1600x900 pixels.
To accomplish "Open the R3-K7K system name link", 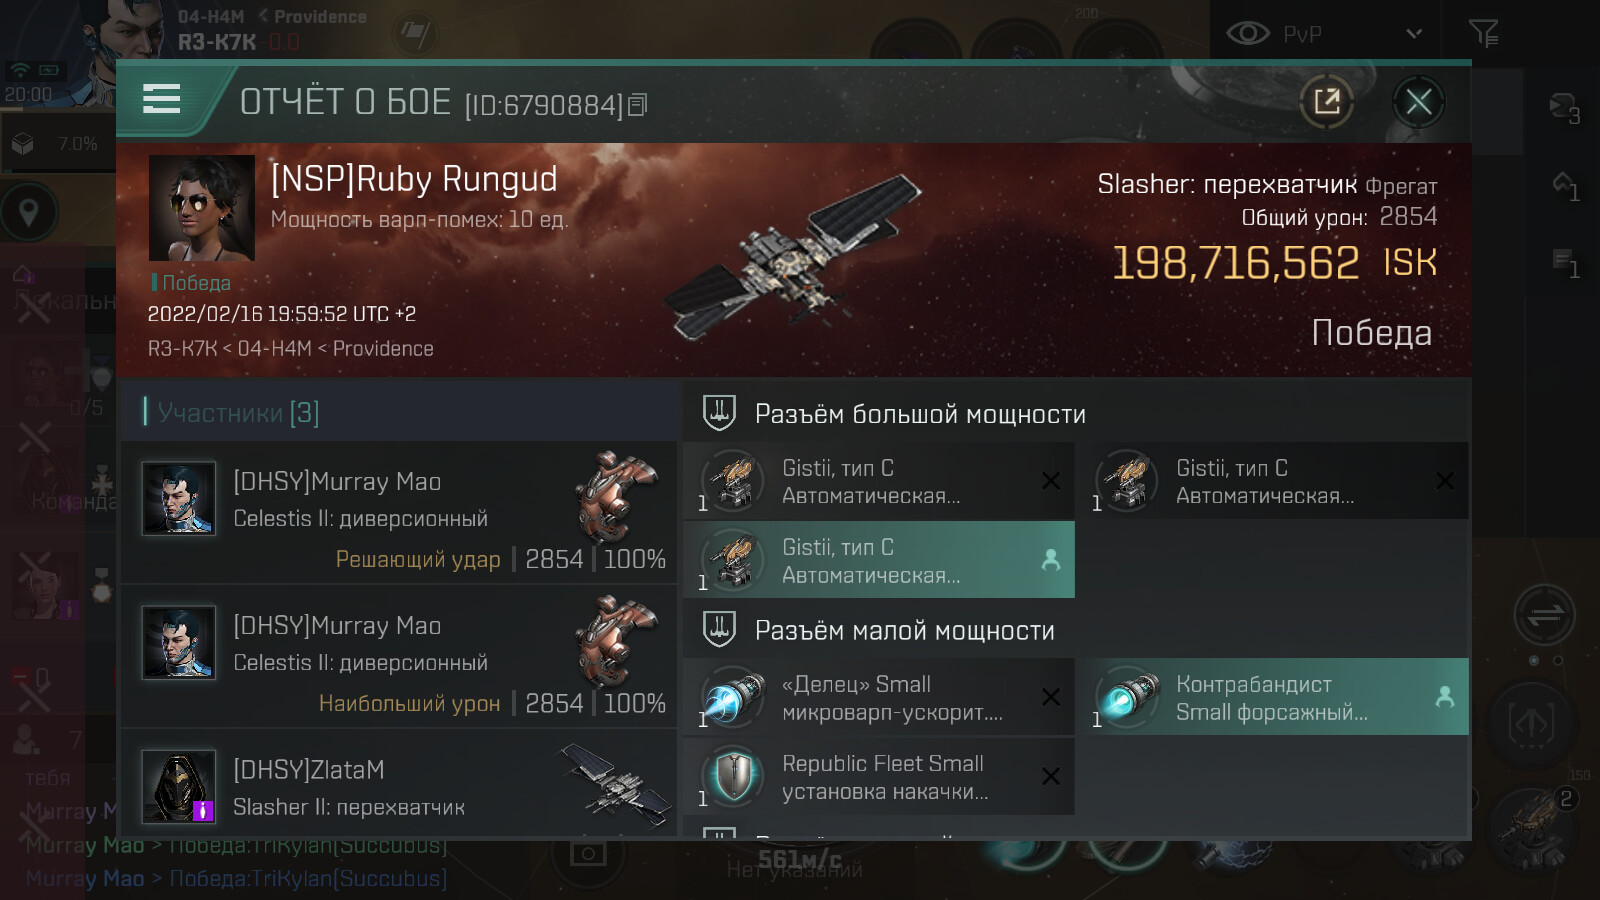I will (216, 42).
